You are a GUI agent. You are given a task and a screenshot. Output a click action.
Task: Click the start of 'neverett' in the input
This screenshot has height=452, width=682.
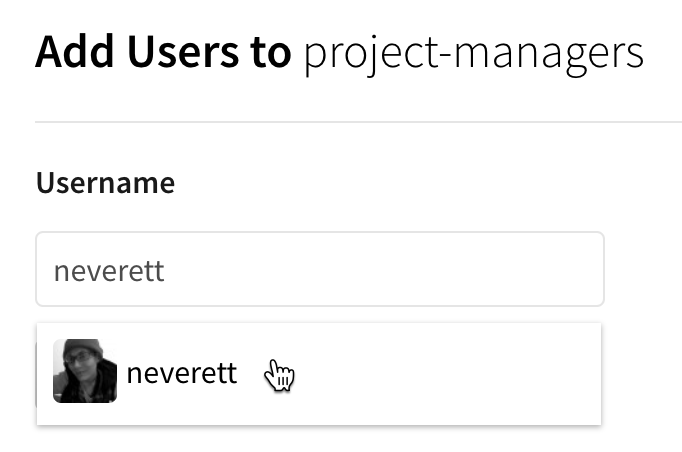pos(54,270)
